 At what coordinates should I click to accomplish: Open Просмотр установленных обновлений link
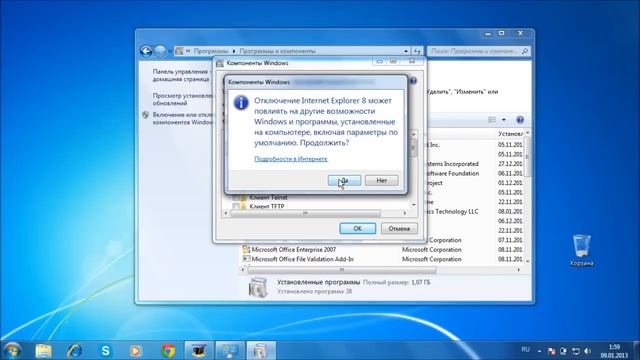pos(183,99)
